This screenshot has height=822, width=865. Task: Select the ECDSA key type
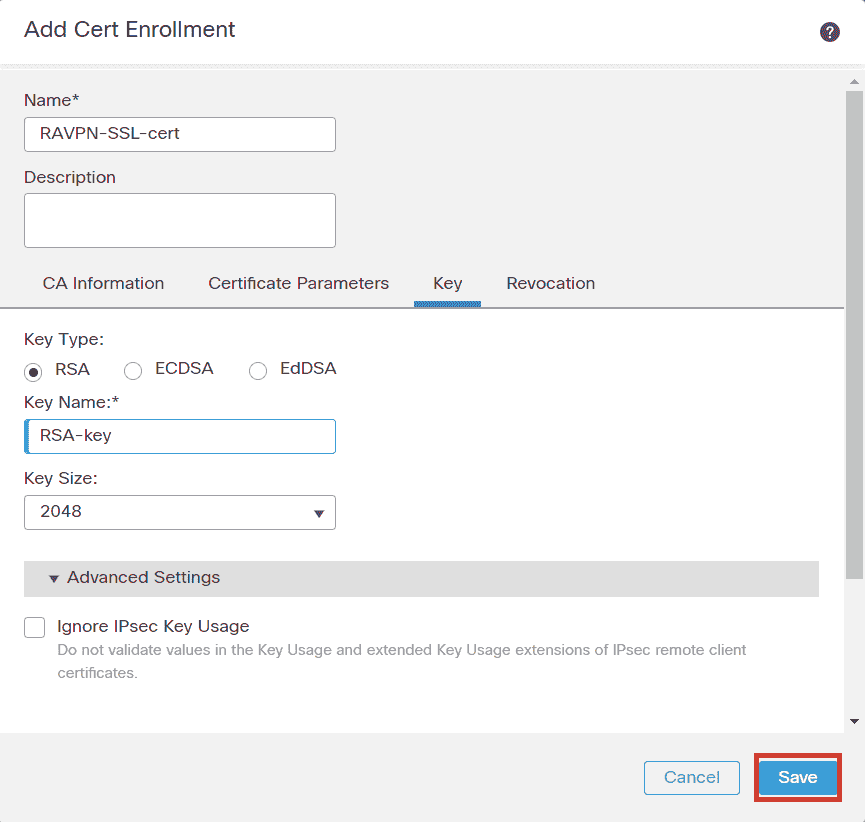133,371
